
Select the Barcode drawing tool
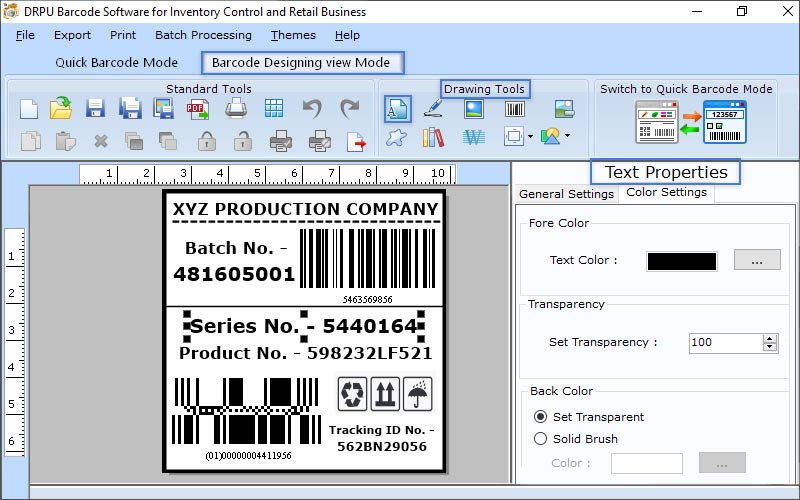point(514,109)
